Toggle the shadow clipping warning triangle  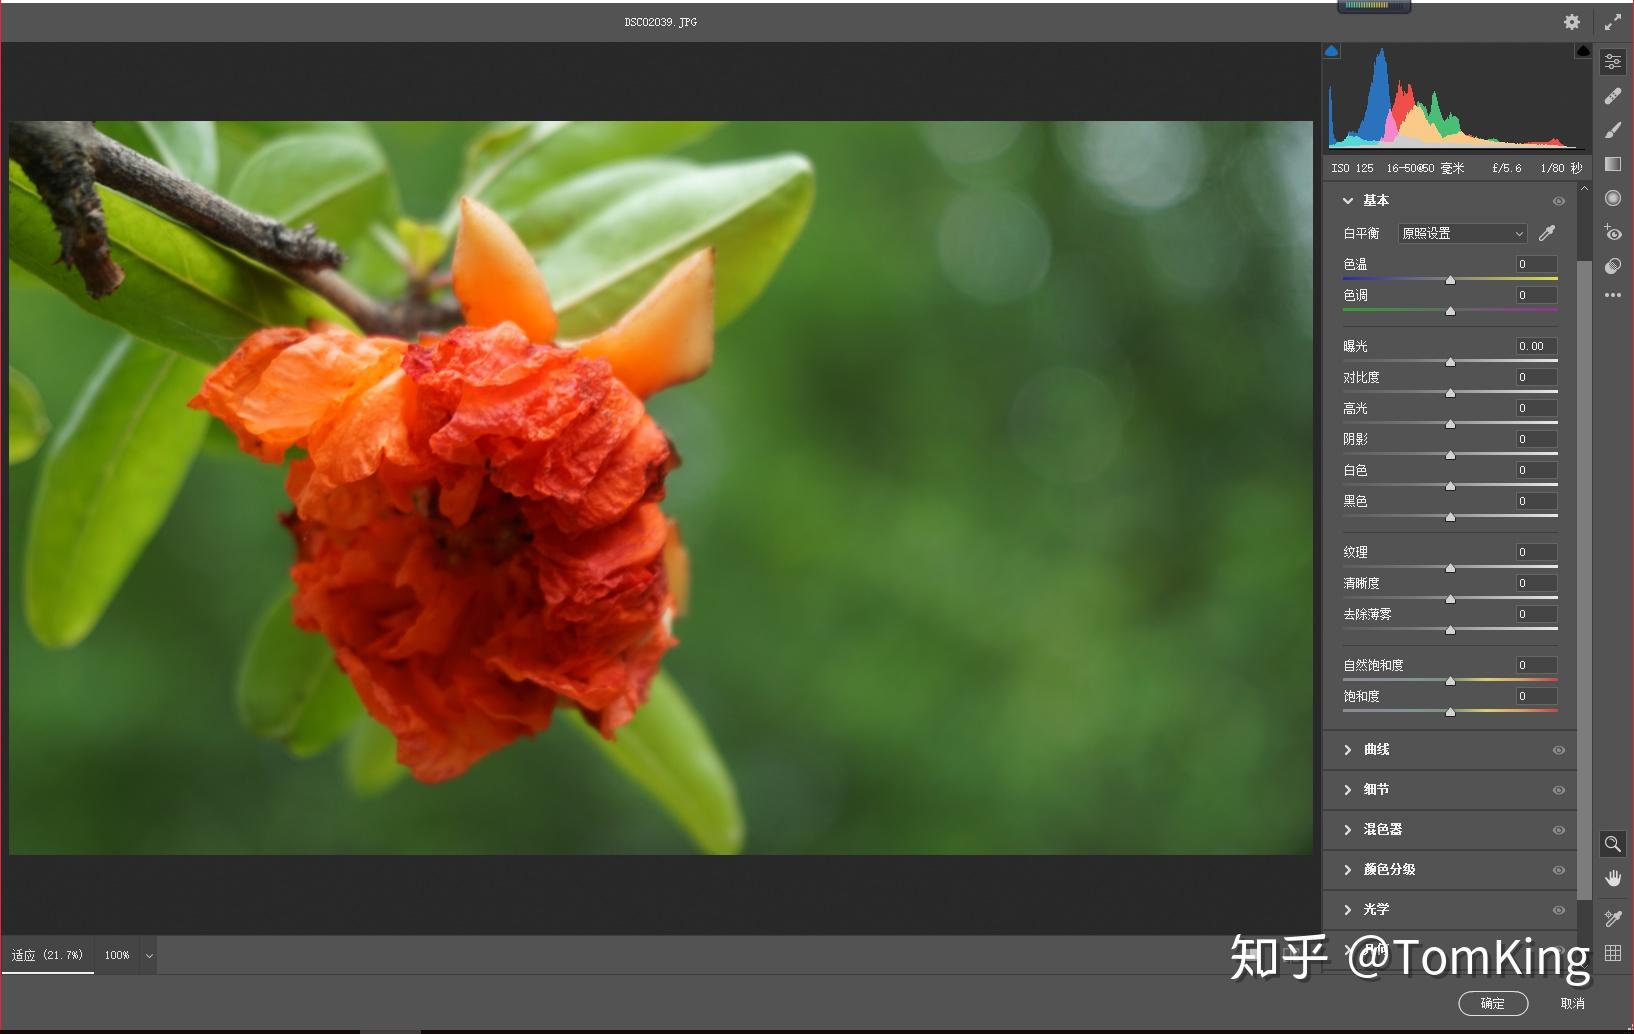point(1331,50)
